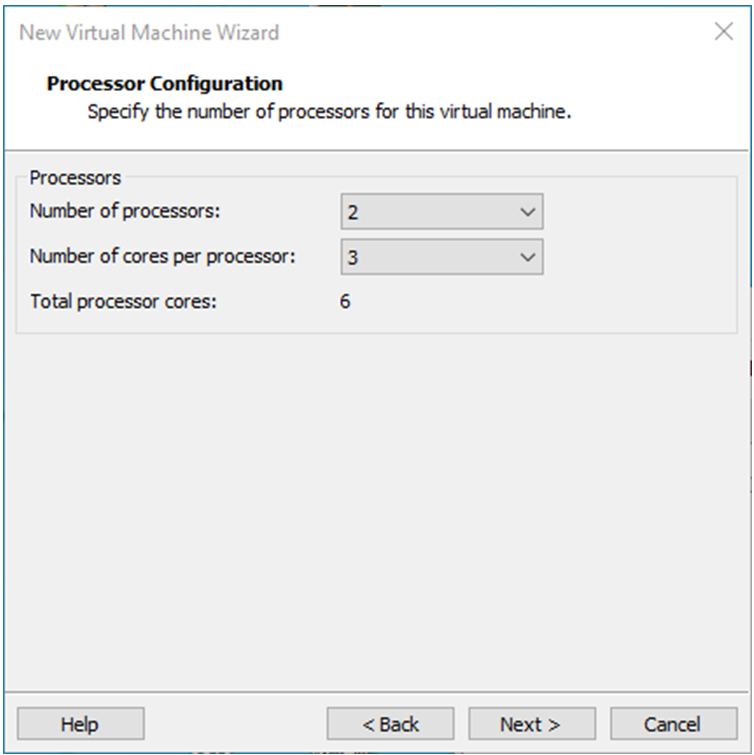Click the chevron arrow beside processor count 2
754x755 pixels.
click(x=528, y=212)
